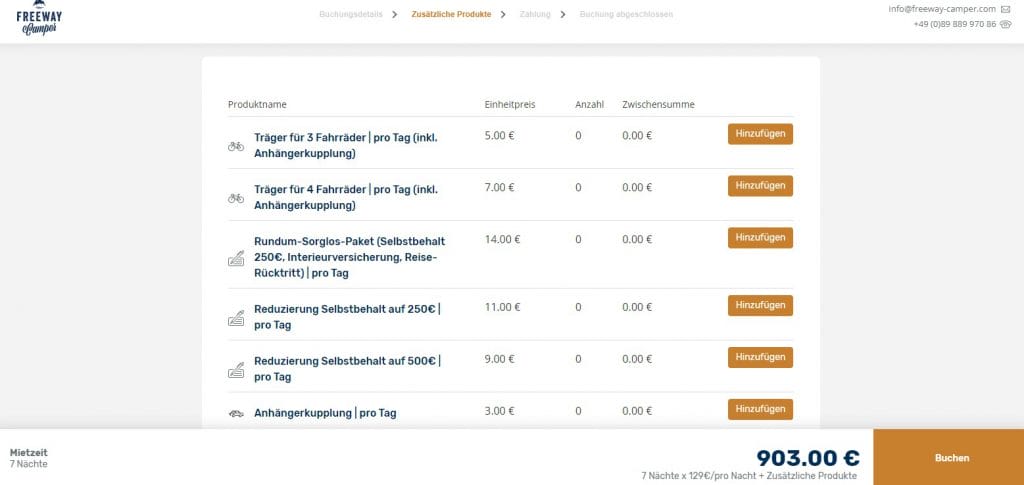Open the Zahlung step
The height and width of the screenshot is (485, 1024).
535,14
